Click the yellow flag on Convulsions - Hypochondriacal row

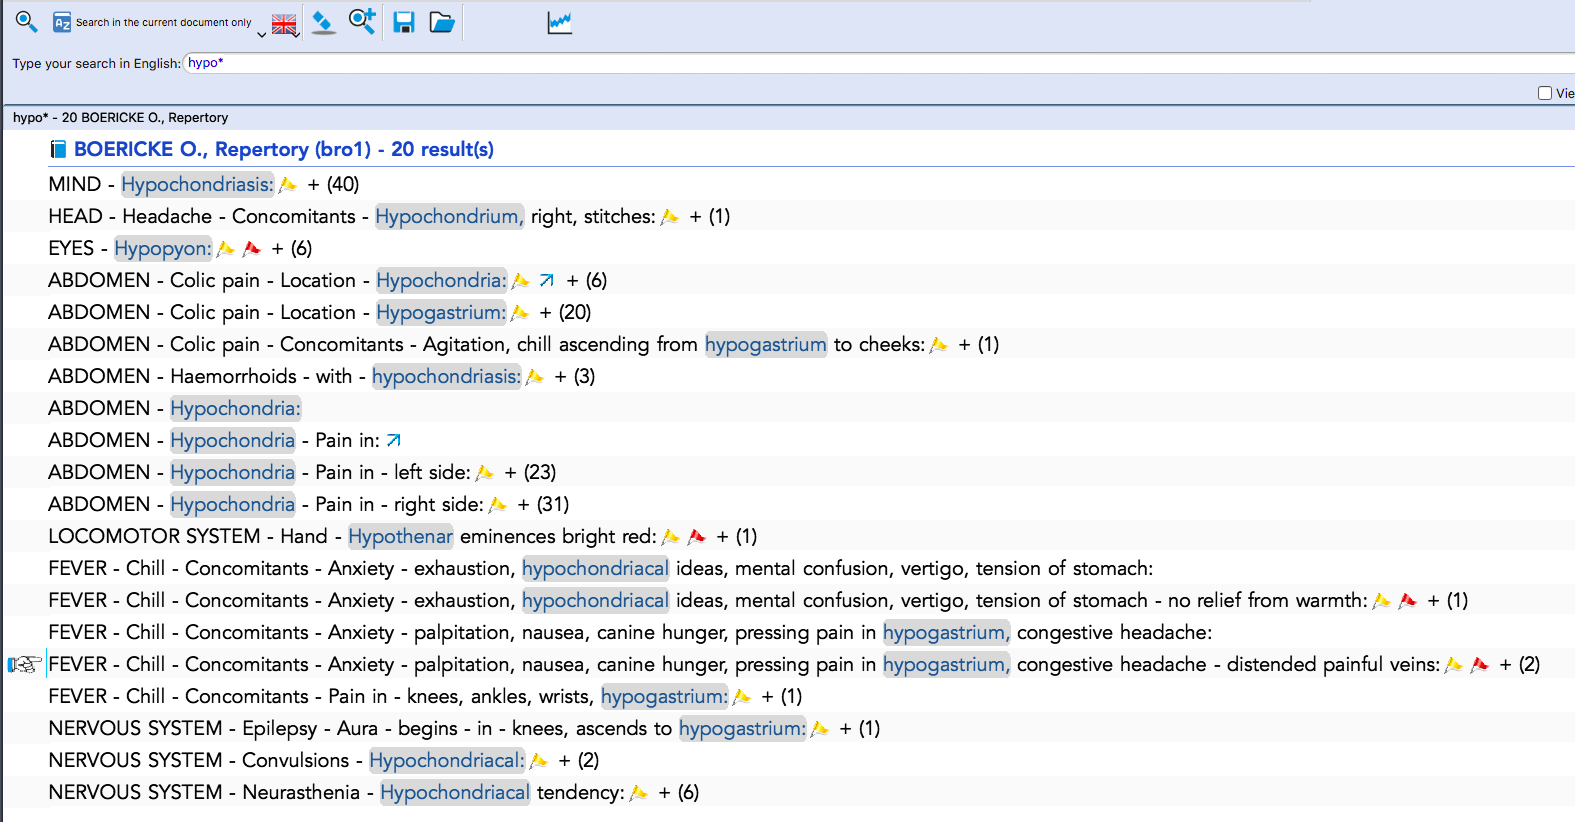click(x=539, y=761)
